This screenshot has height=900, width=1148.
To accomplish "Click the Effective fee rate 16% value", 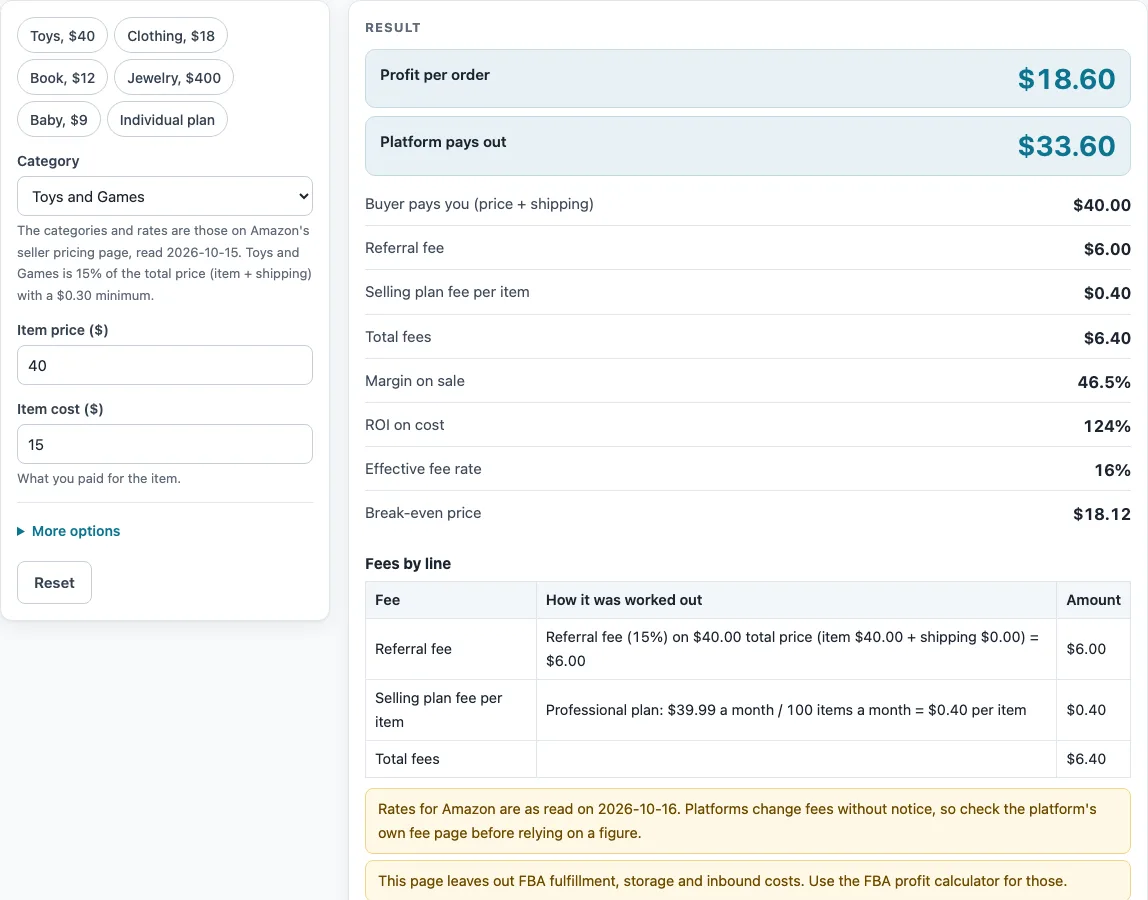I will point(1112,470).
